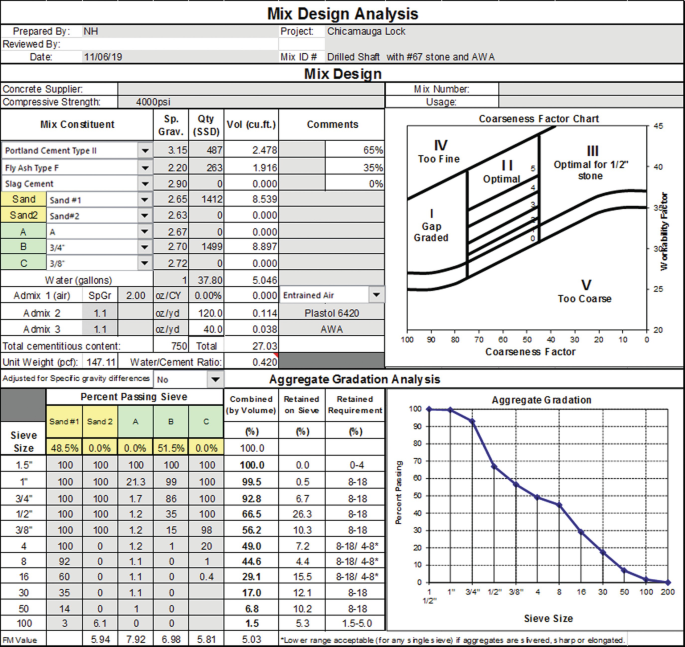Select the green 'B' aggregate label cell
The height and width of the screenshot is (647, 685).
[x=24, y=247]
